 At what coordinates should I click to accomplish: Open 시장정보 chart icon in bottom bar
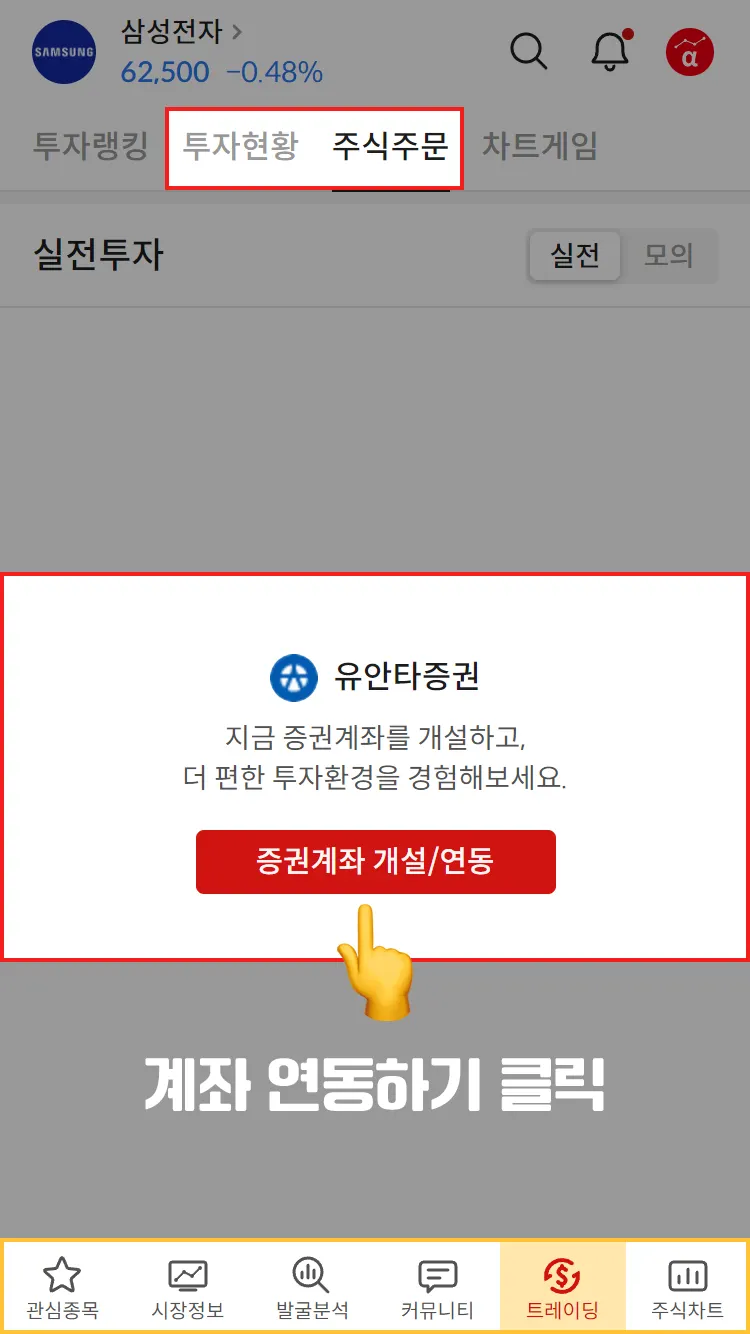(187, 1275)
